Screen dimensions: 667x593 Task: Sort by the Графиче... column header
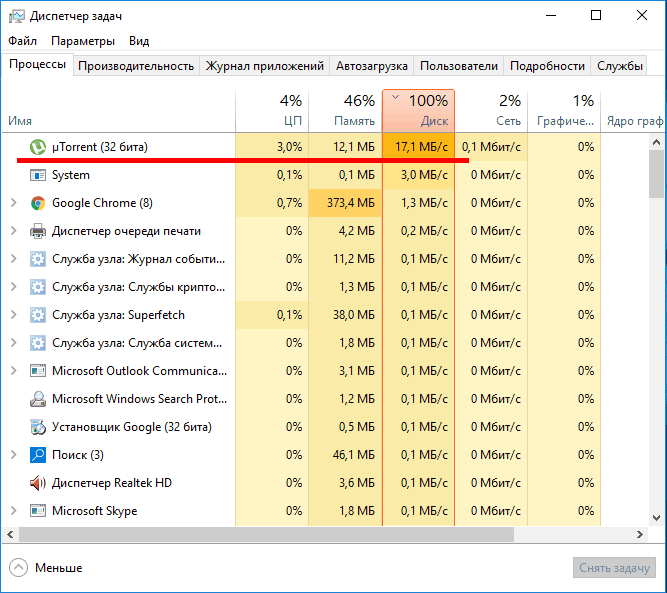click(x=564, y=111)
